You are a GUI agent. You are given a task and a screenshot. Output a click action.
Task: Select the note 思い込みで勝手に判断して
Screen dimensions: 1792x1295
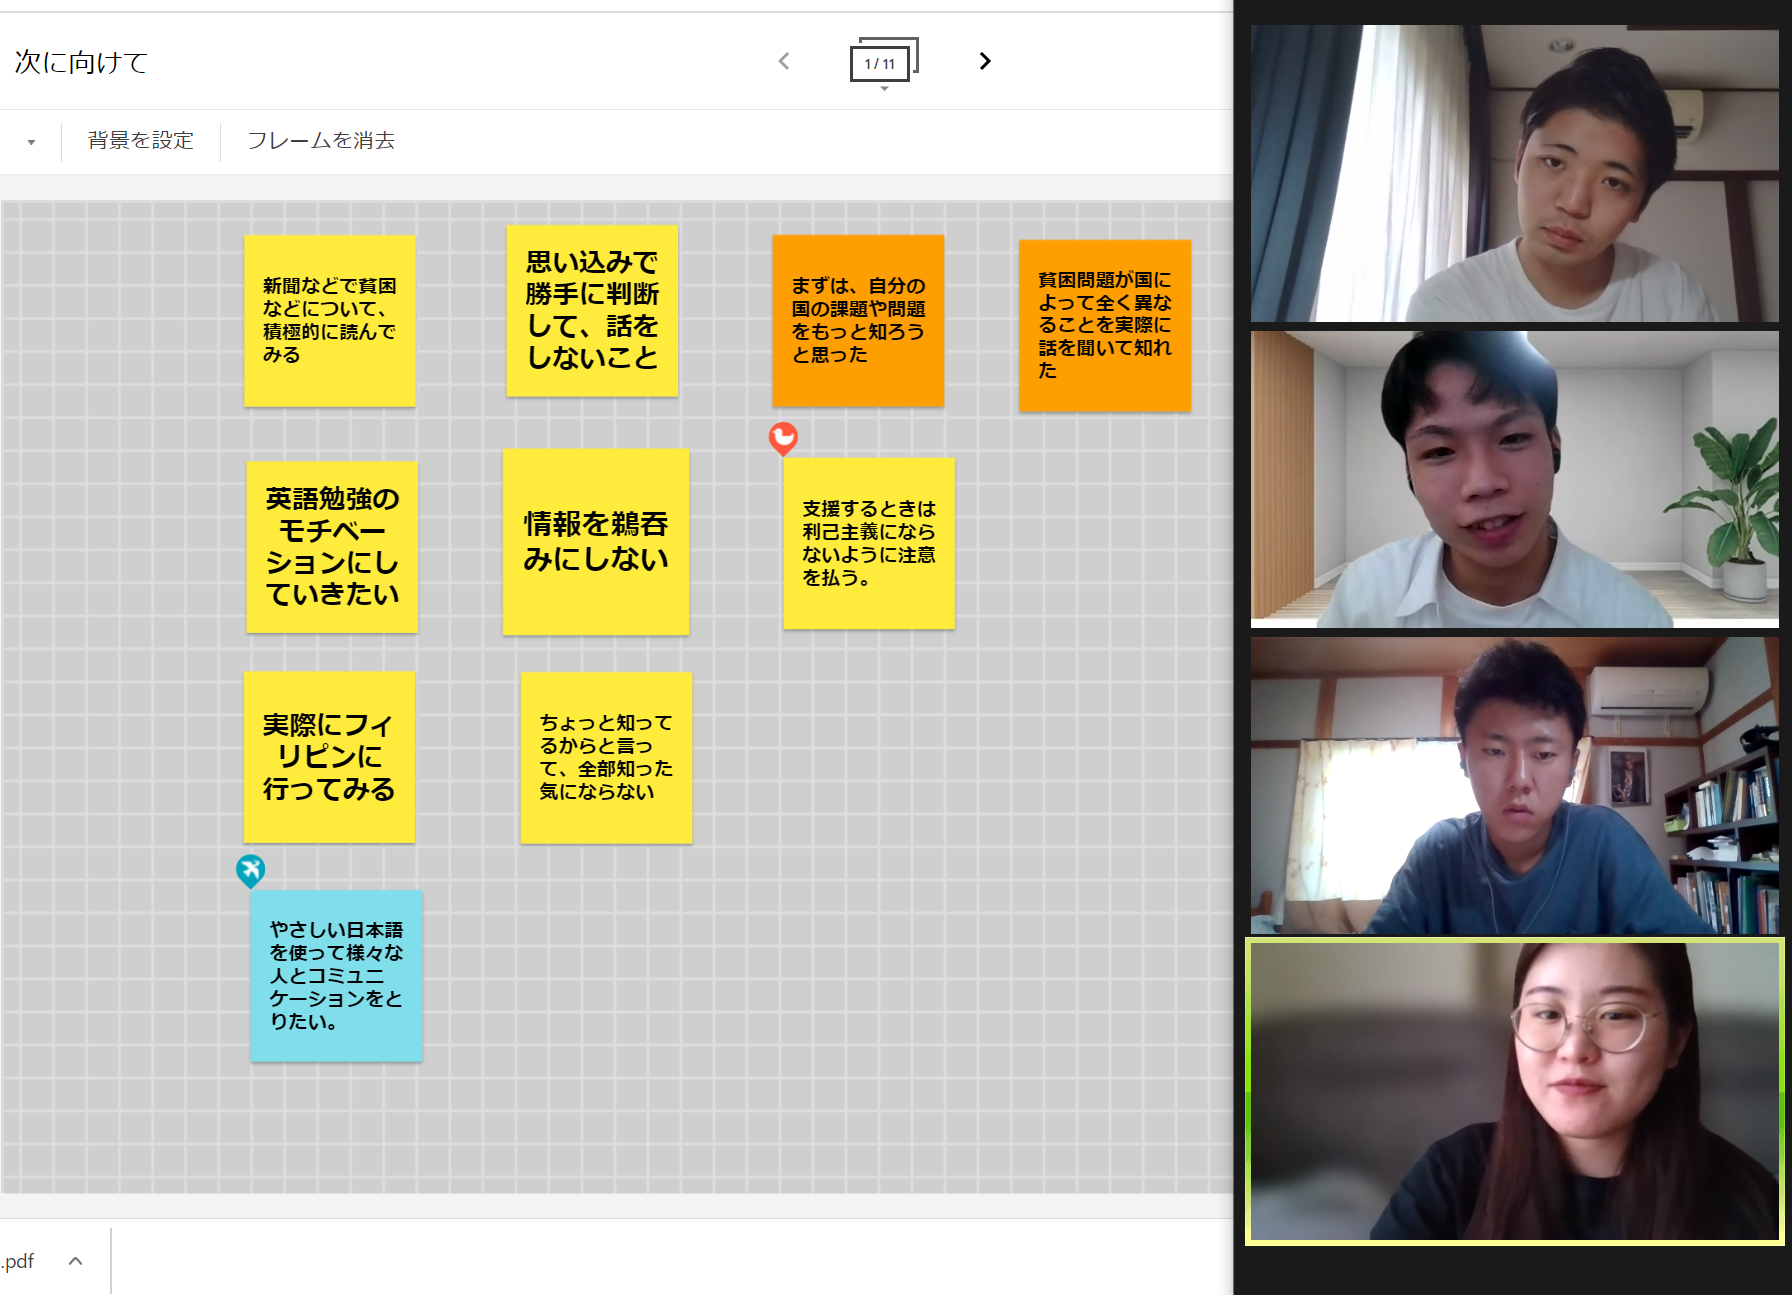point(592,311)
